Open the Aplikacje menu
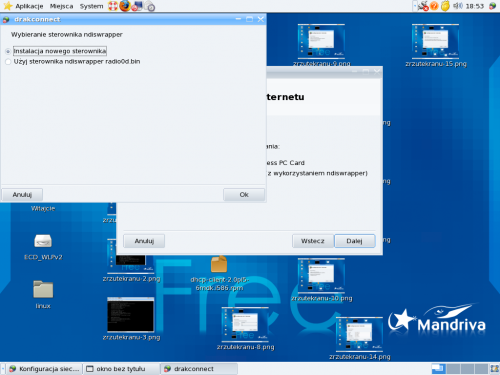Image resolution: width=500 pixels, height=375 pixels. coord(29,6)
